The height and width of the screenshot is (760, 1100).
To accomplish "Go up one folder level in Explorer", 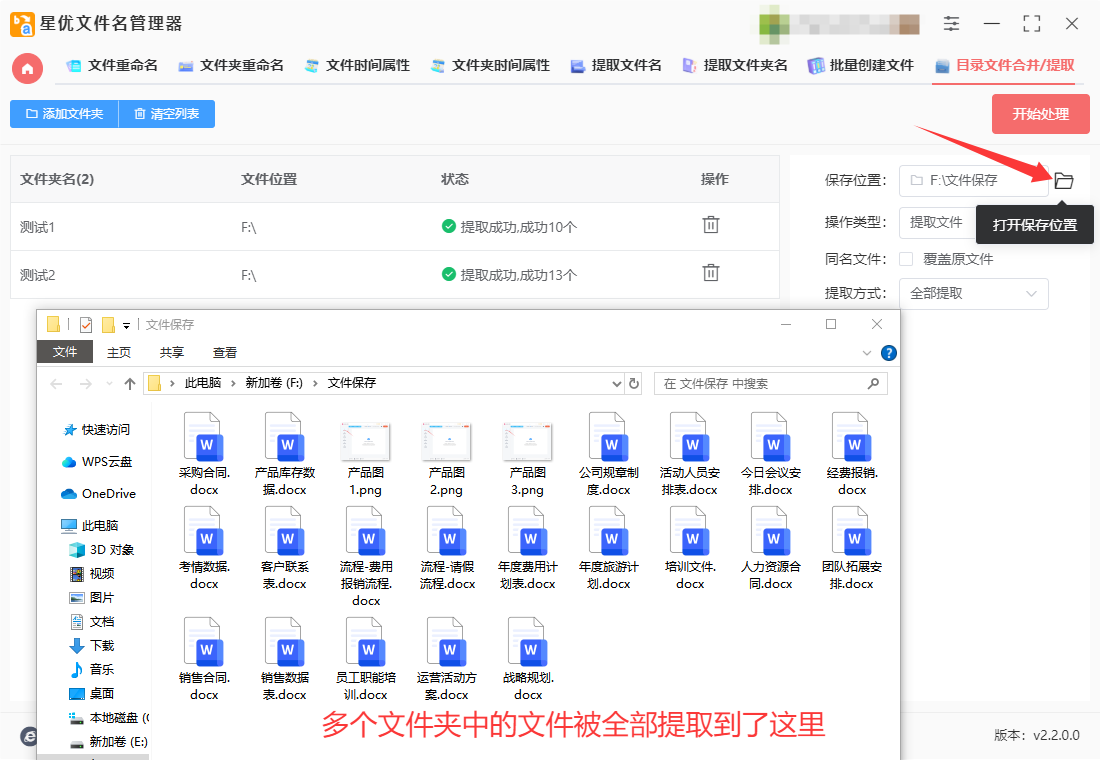I will pyautogui.click(x=130, y=384).
